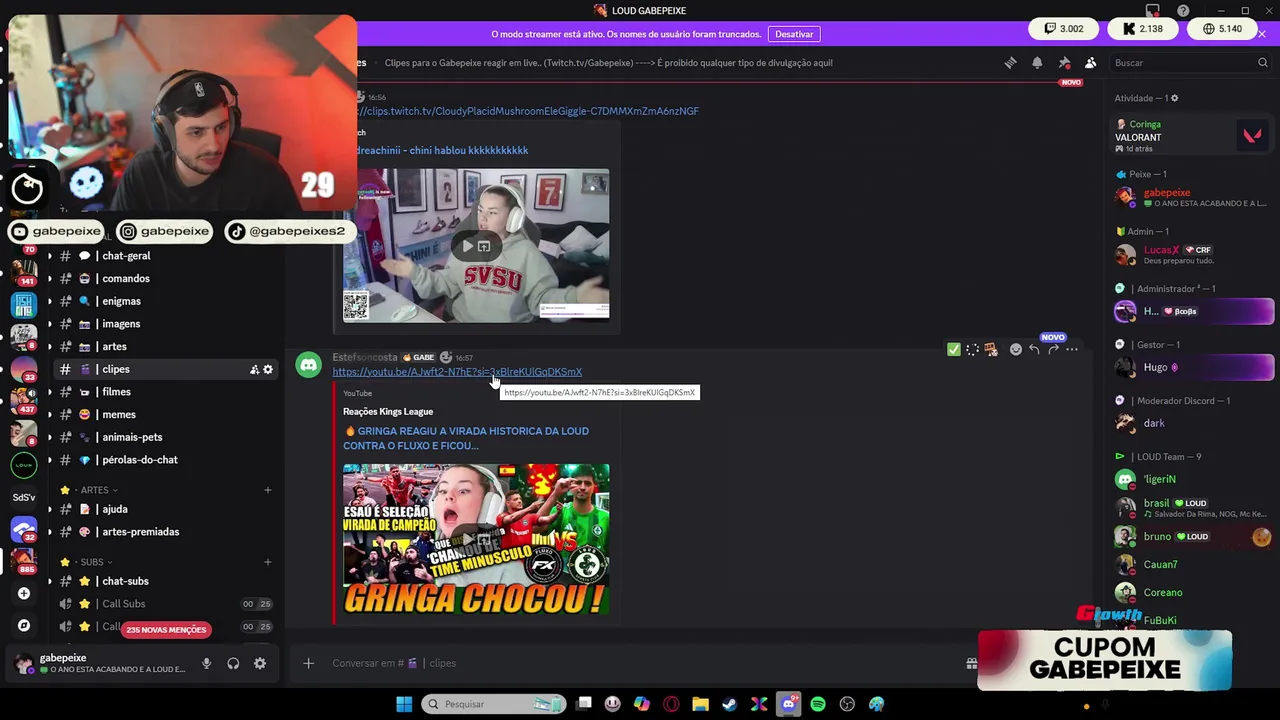Screen dimensions: 1280x720
Task: Click the plus attach button in message bar
Action: coord(308,663)
